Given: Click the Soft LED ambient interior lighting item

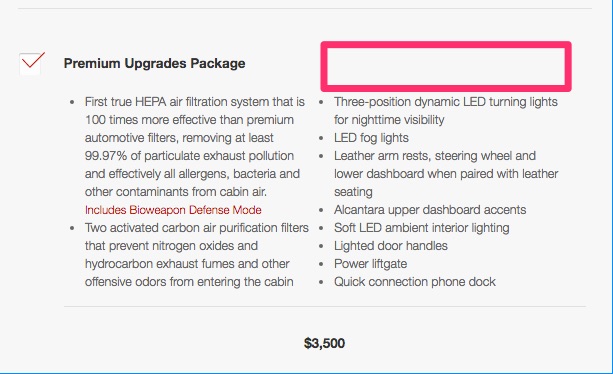Looking at the screenshot, I should pyautogui.click(x=421, y=227).
